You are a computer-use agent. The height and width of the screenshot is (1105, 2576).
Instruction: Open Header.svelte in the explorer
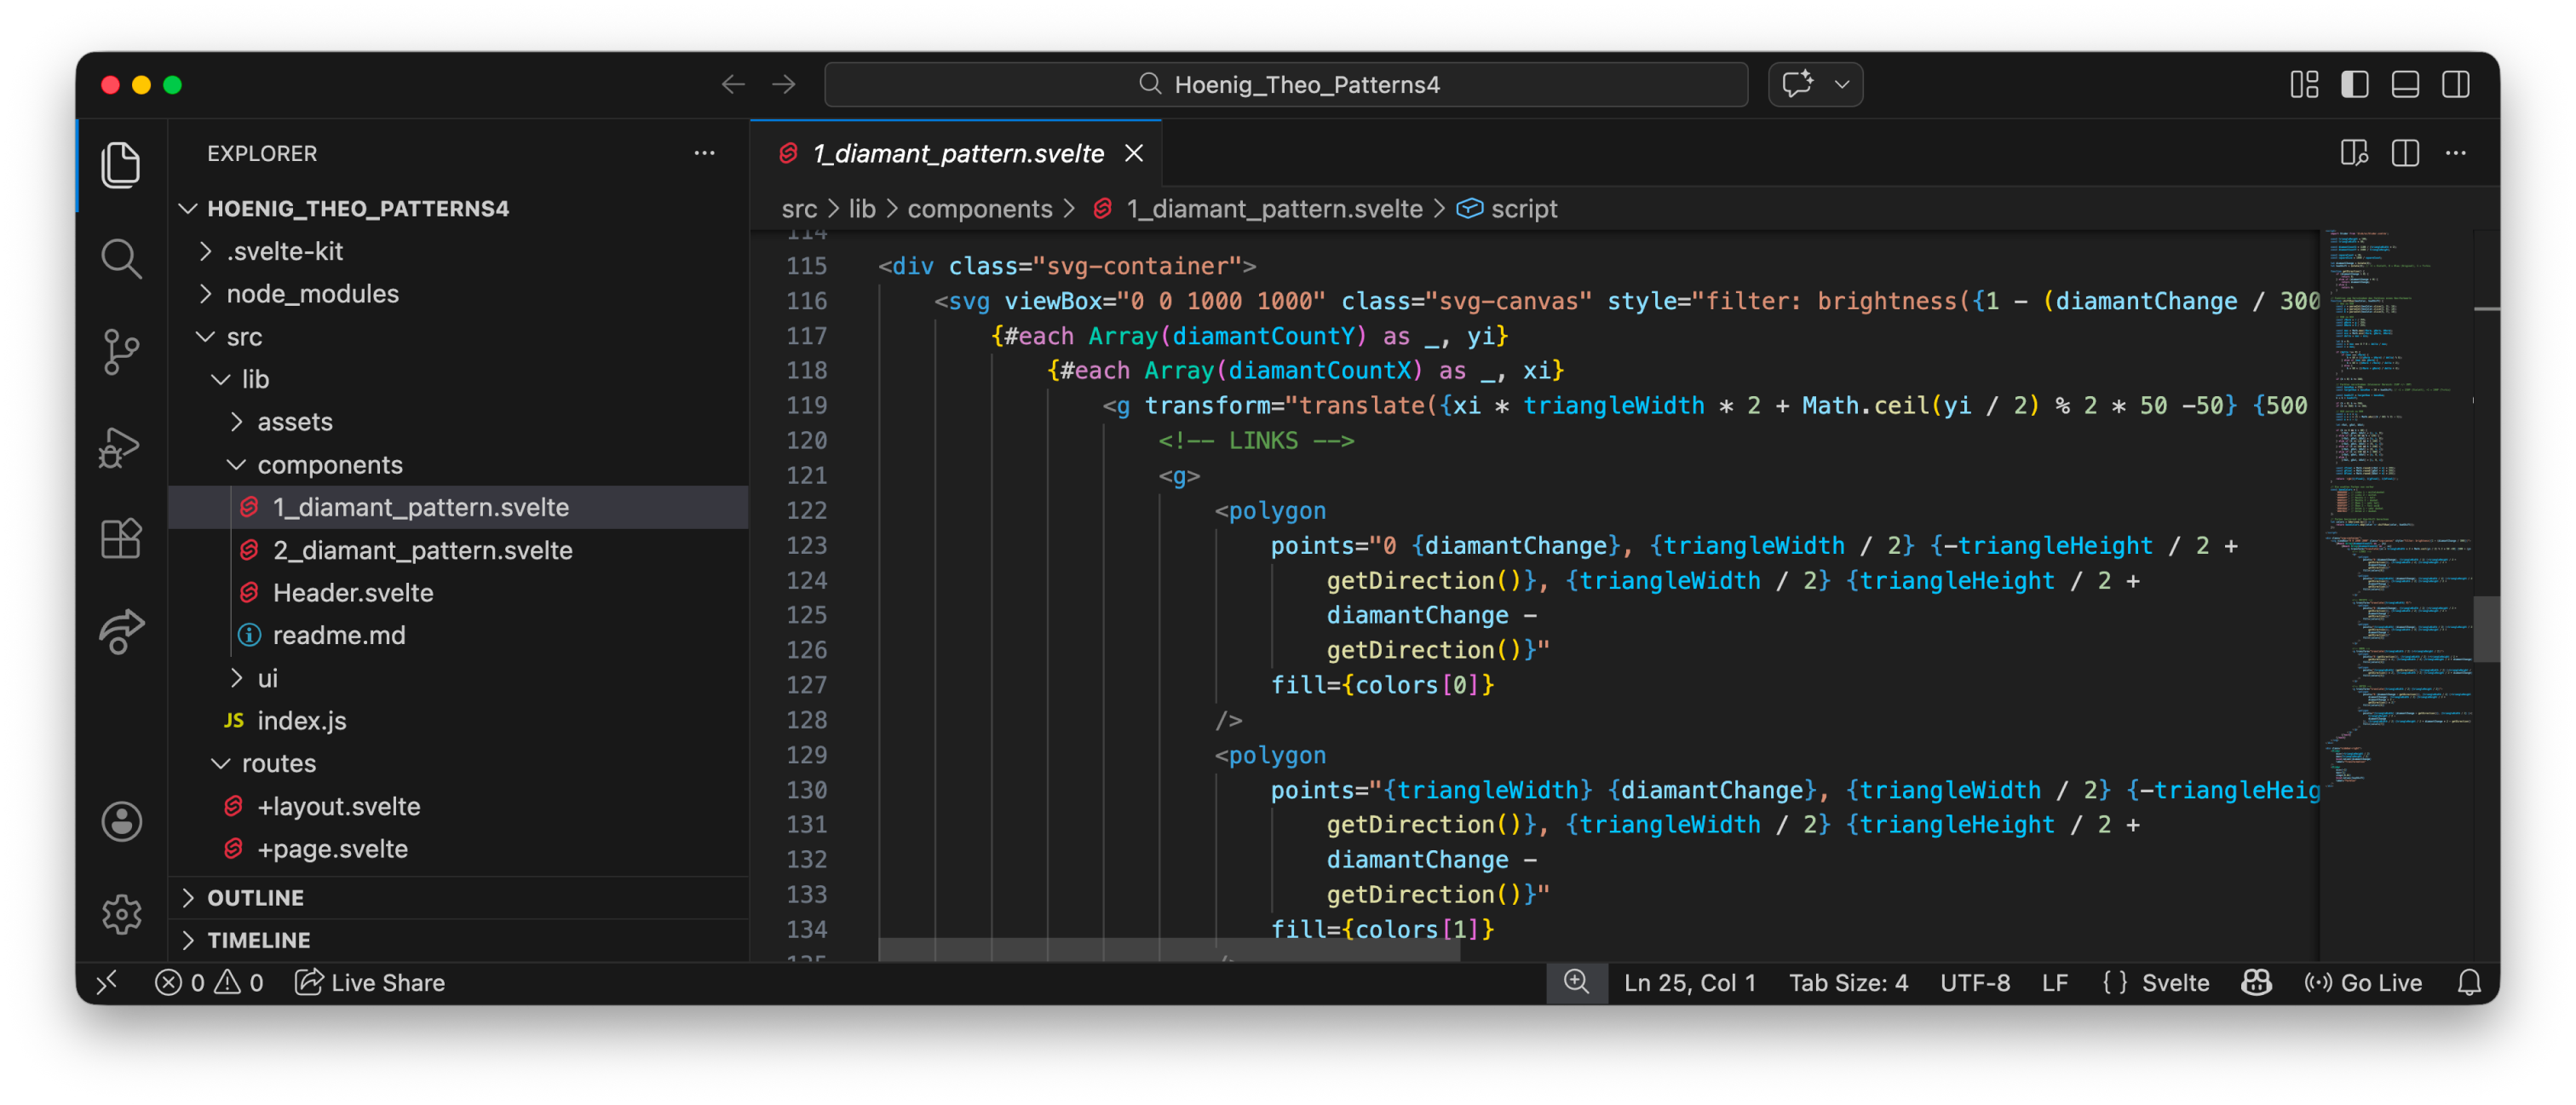352,592
